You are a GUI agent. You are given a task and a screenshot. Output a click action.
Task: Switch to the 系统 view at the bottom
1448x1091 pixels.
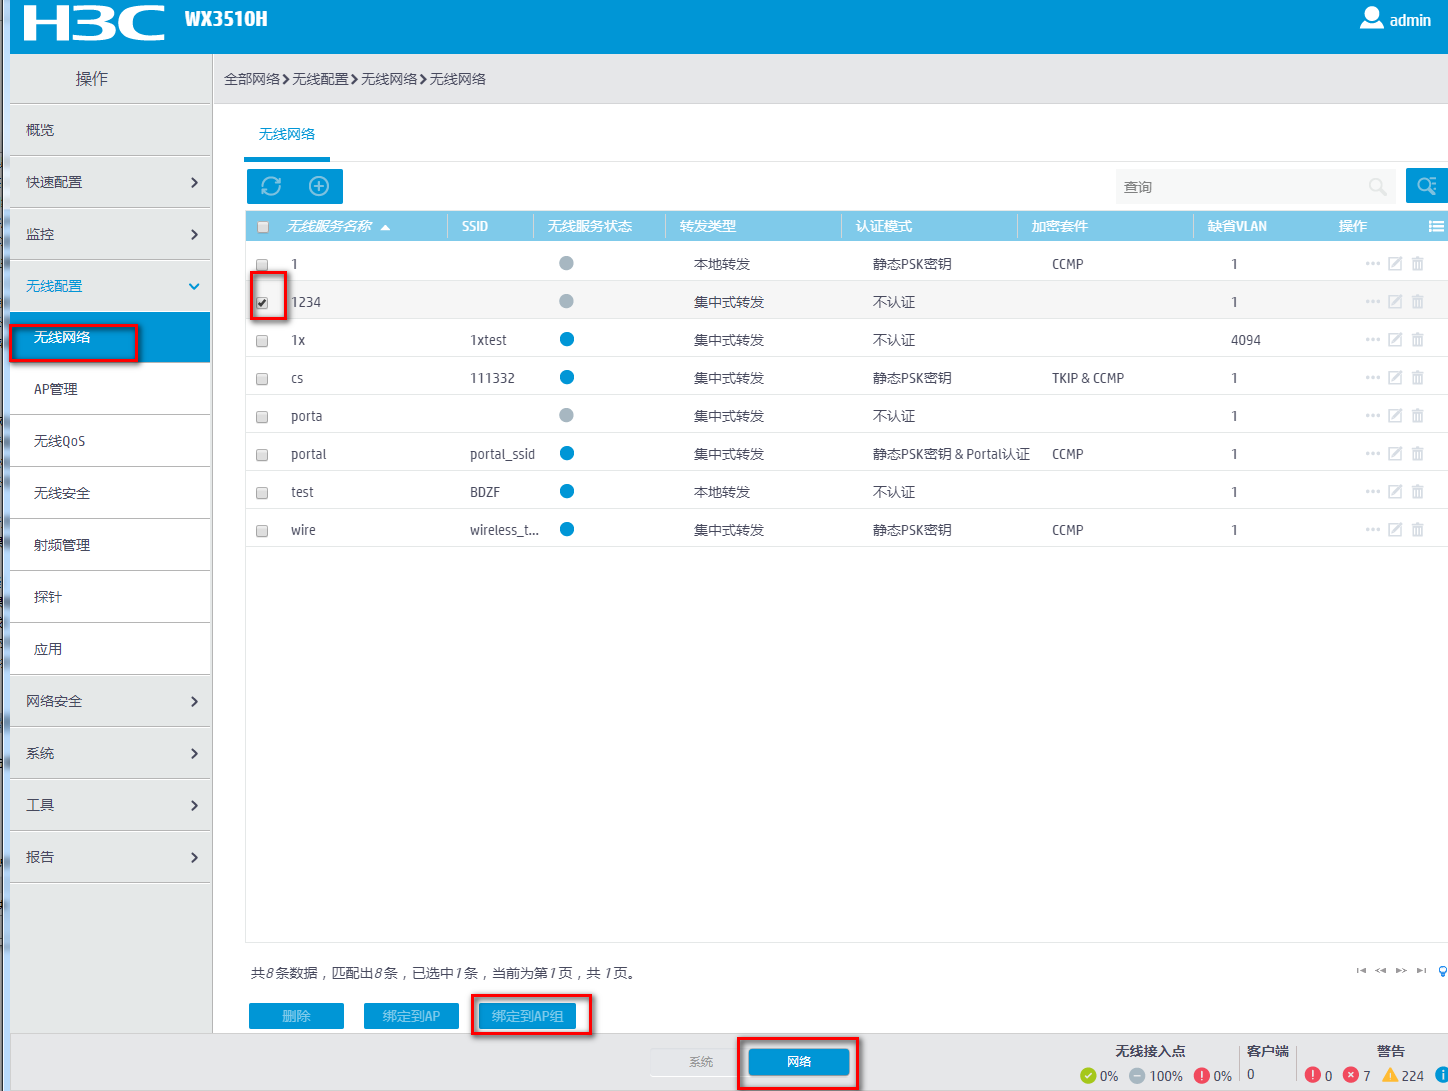click(701, 1062)
